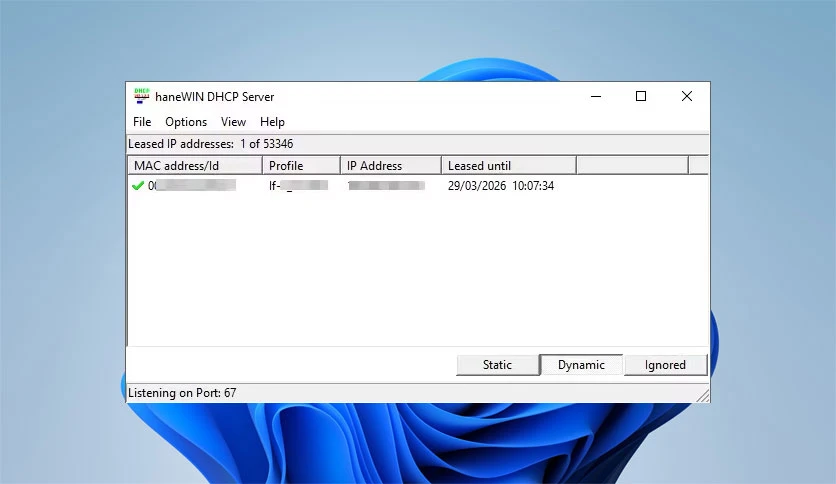
Task: Open the Help menu
Action: point(272,122)
